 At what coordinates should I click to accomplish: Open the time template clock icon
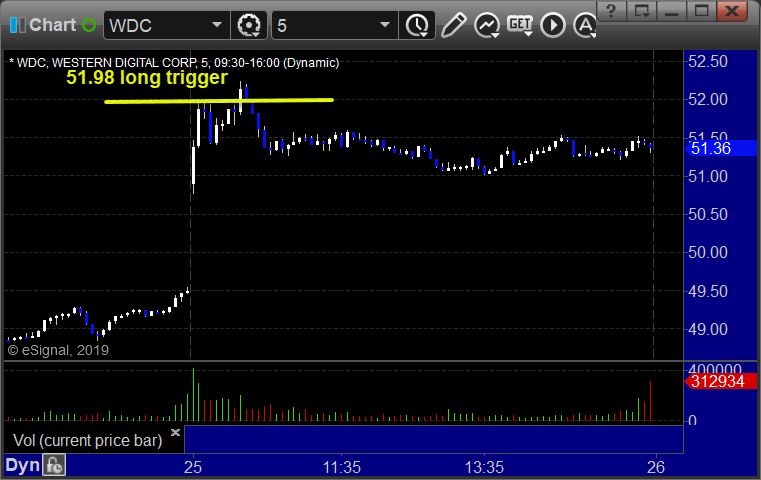click(417, 25)
